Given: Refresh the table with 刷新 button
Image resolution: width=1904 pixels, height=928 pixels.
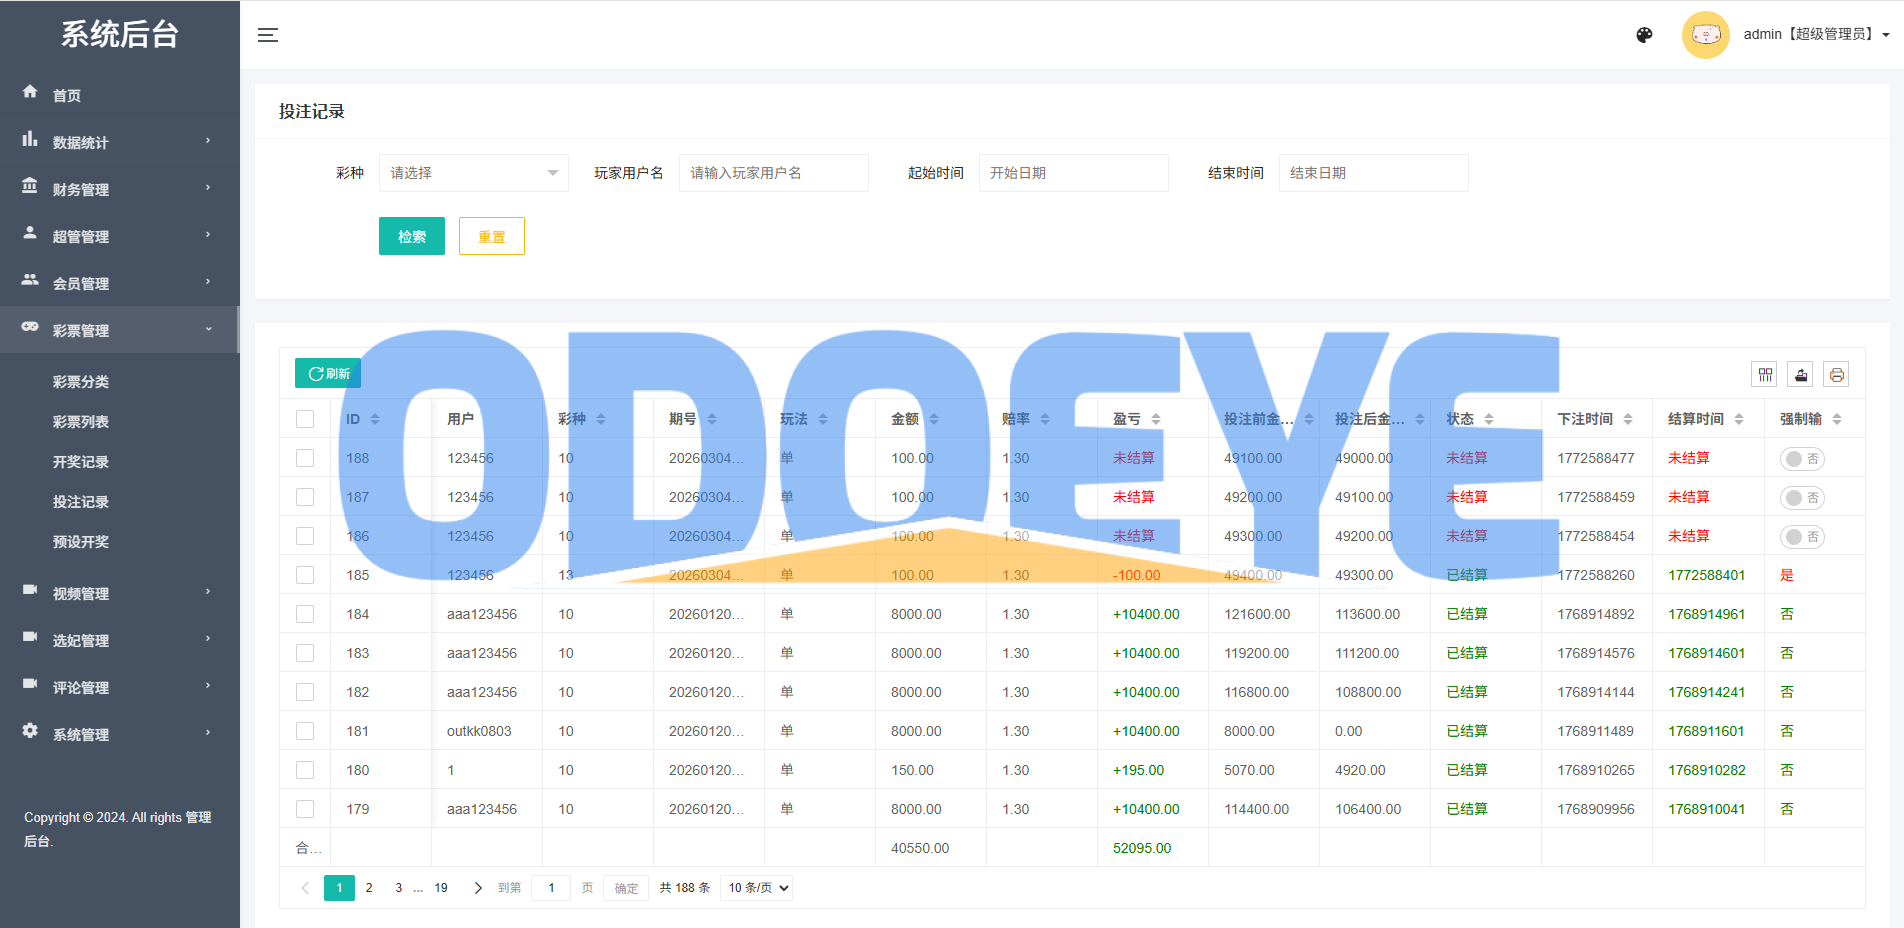Looking at the screenshot, I should click(x=328, y=373).
